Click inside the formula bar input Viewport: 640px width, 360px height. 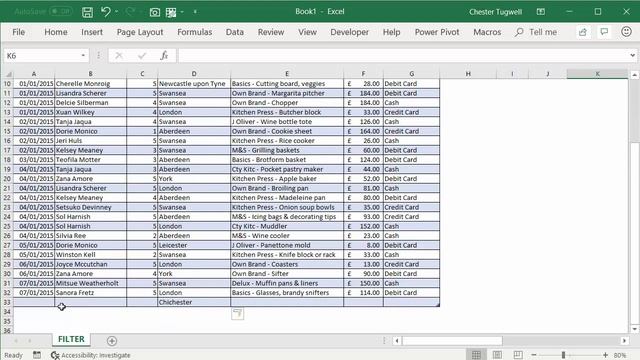pyautogui.click(x=402, y=56)
